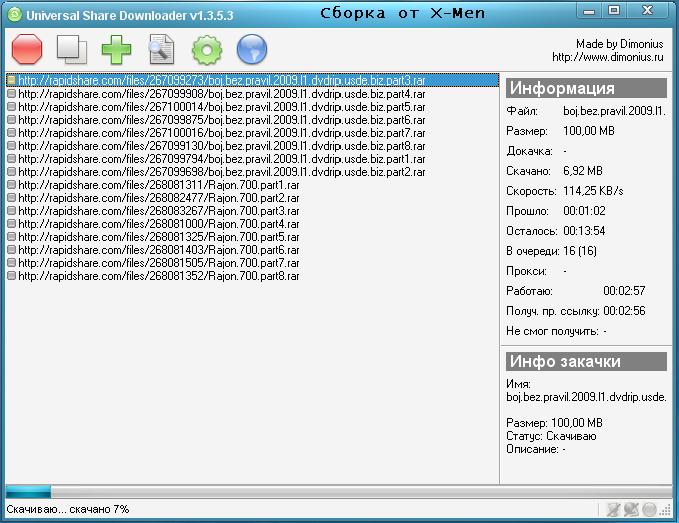Click first status bar tray icon

[x=614, y=510]
